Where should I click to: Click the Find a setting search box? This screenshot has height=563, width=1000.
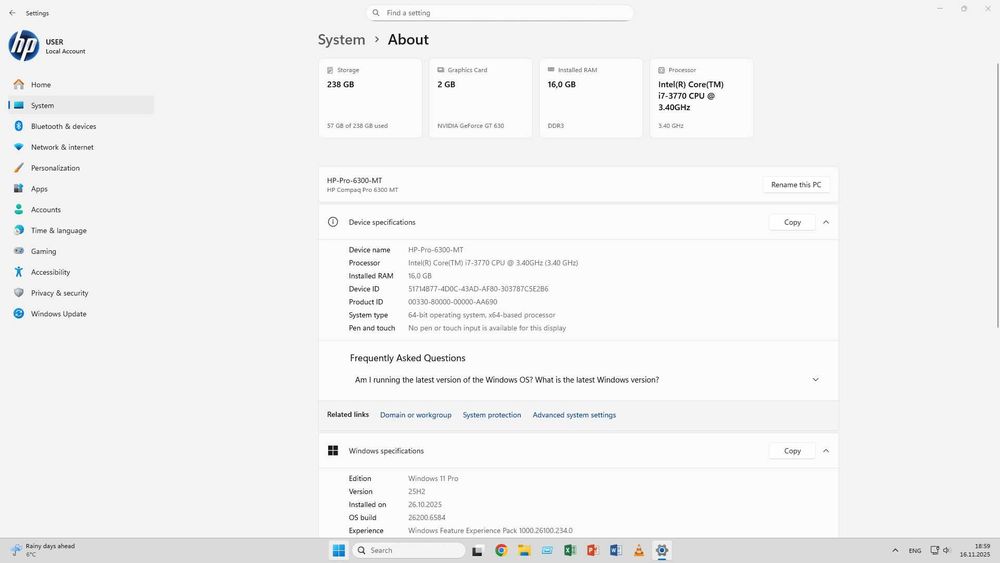[500, 13]
